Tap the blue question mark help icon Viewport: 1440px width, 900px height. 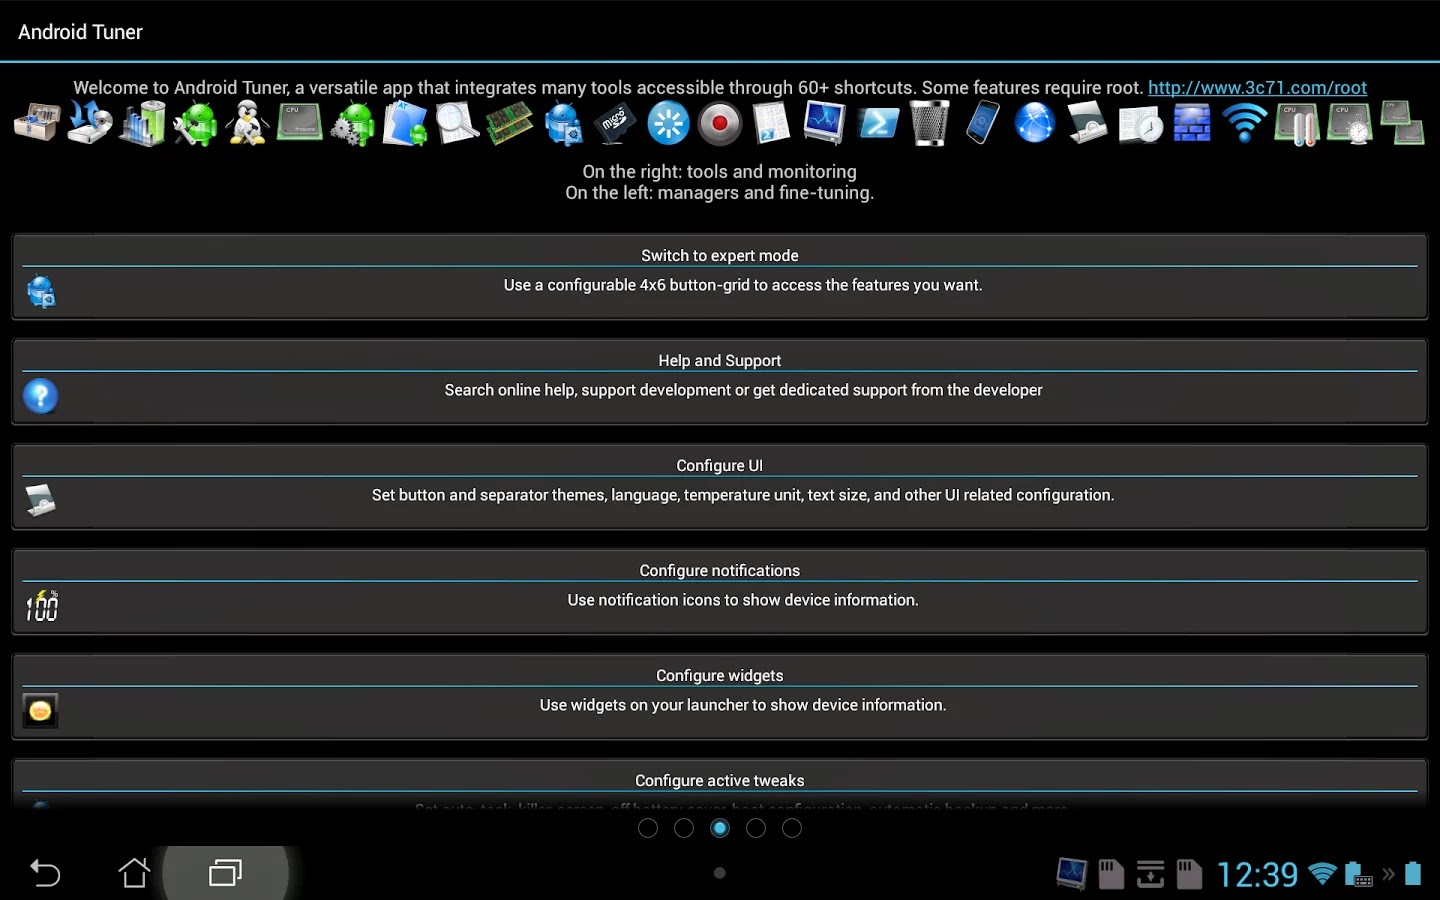click(40, 396)
